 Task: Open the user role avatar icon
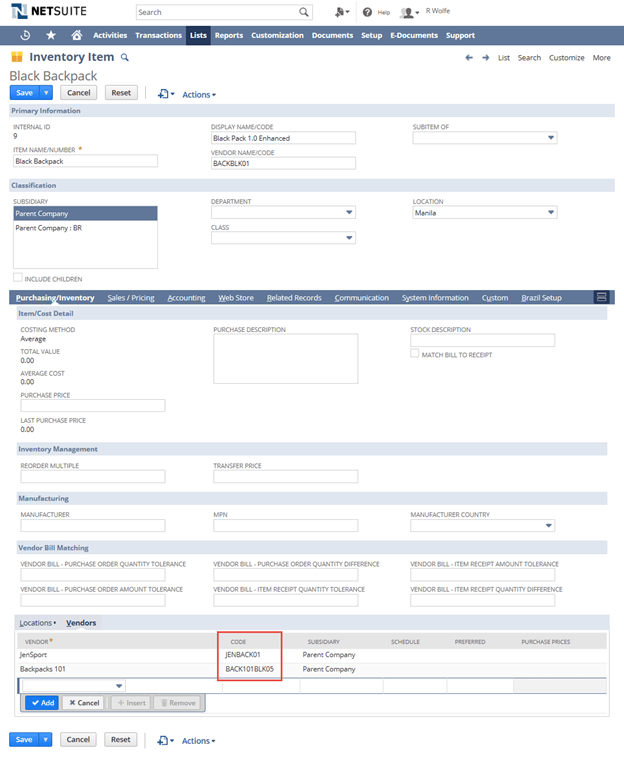pyautogui.click(x=409, y=12)
